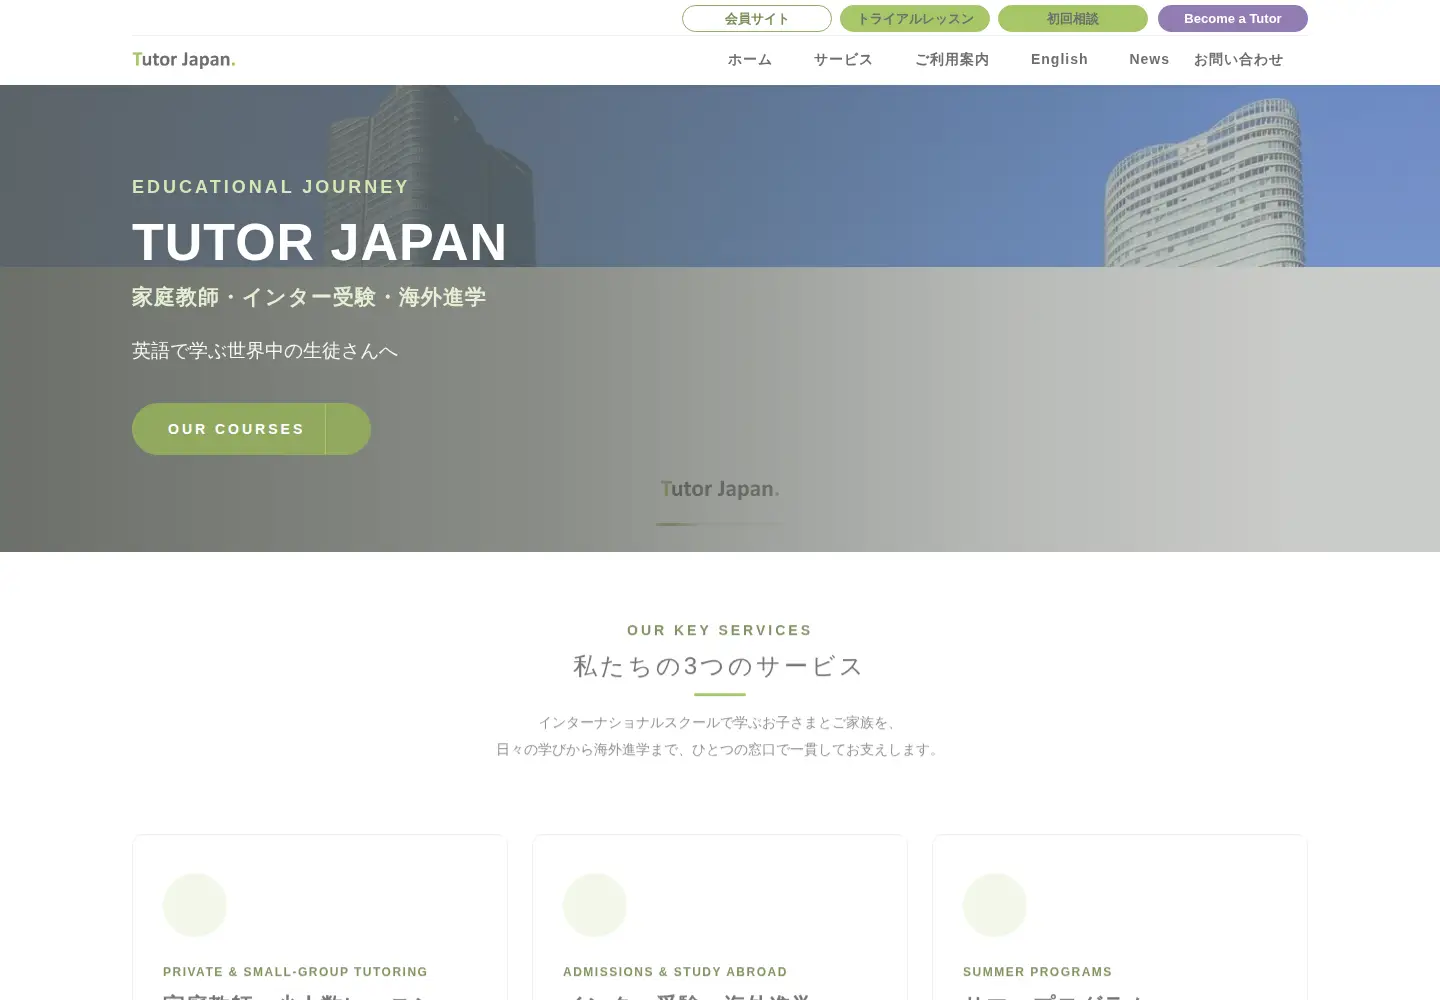Click the OUR COURSES hero button
The height and width of the screenshot is (1000, 1440).
click(251, 429)
